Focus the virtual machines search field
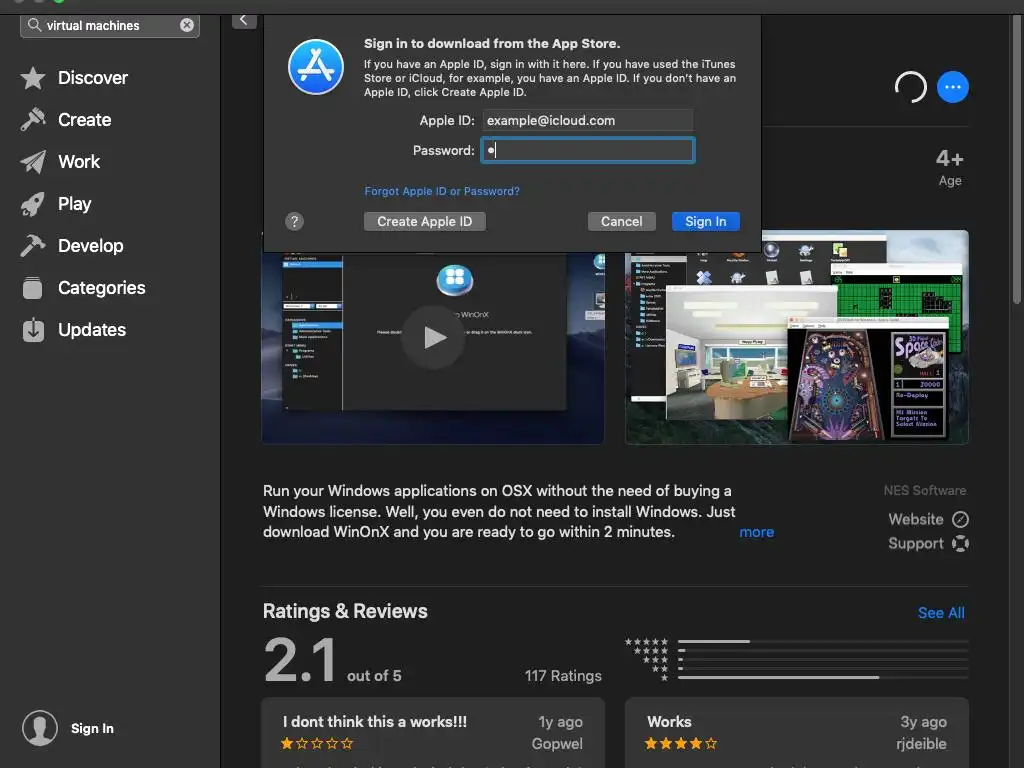 [x=110, y=25]
